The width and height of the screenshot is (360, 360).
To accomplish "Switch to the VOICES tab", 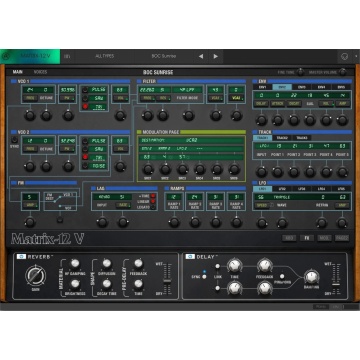I will pyautogui.click(x=40, y=72).
